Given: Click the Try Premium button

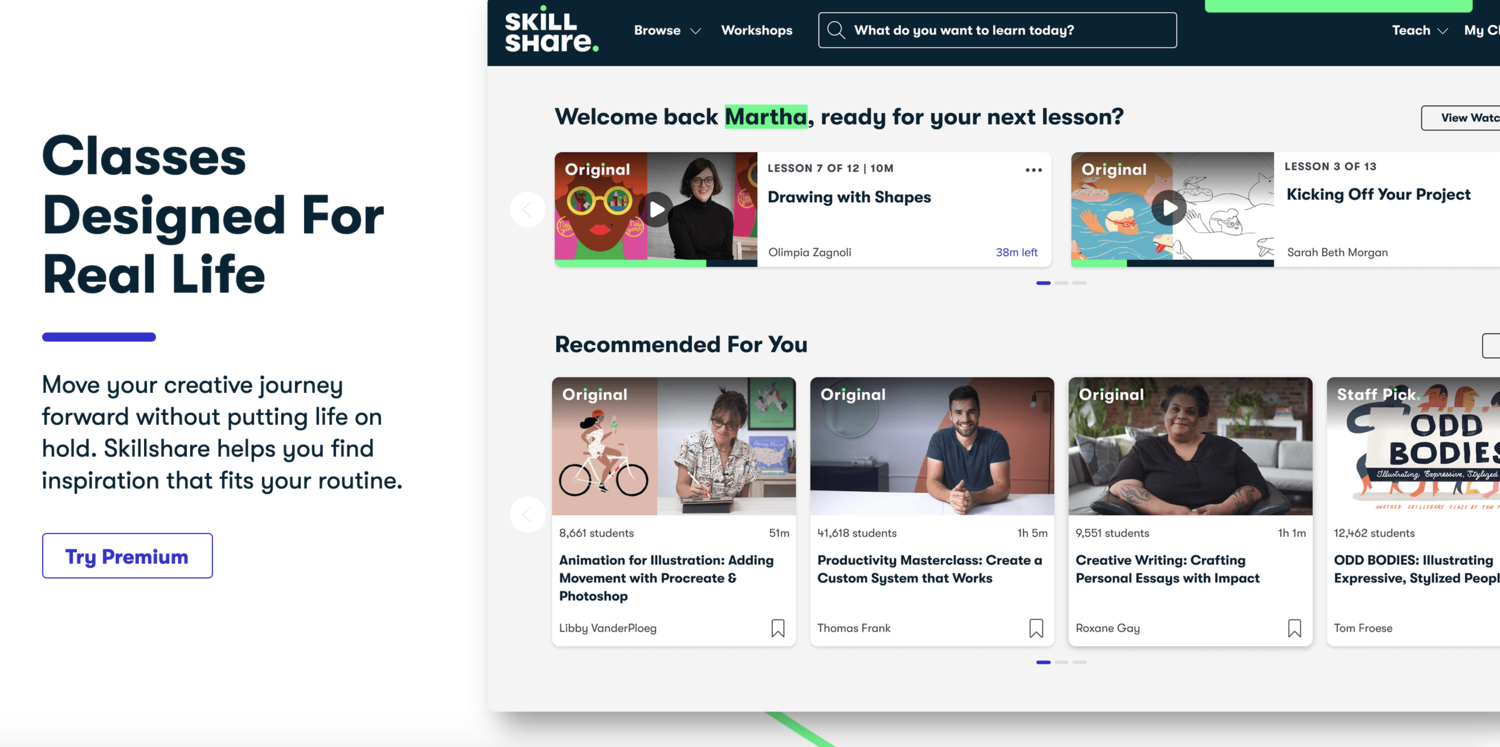Looking at the screenshot, I should click(127, 556).
